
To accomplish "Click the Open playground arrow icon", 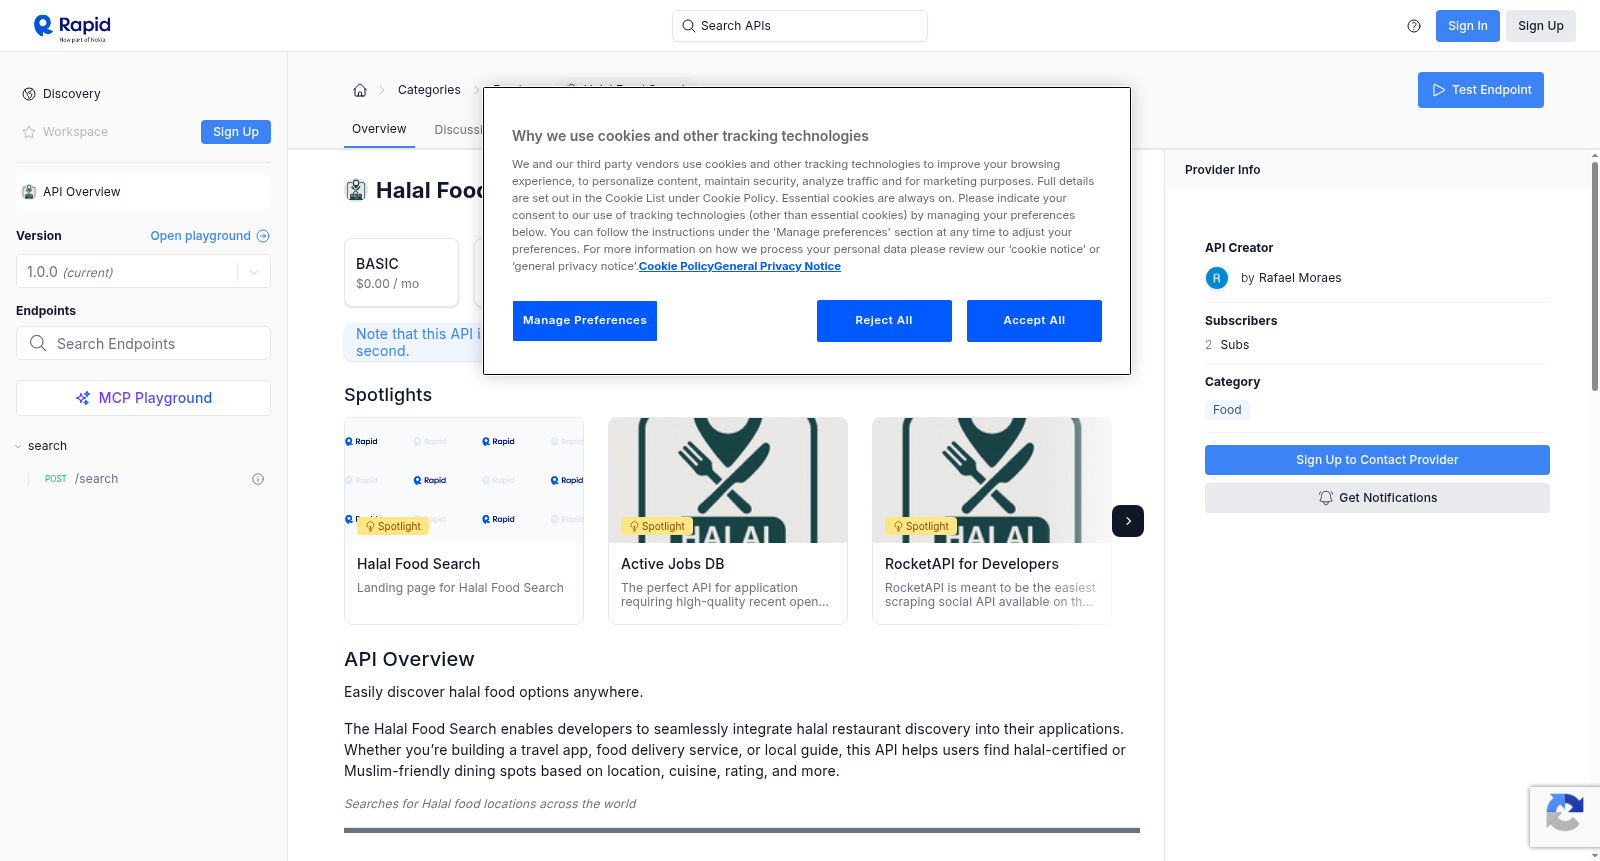I will click(x=263, y=236).
